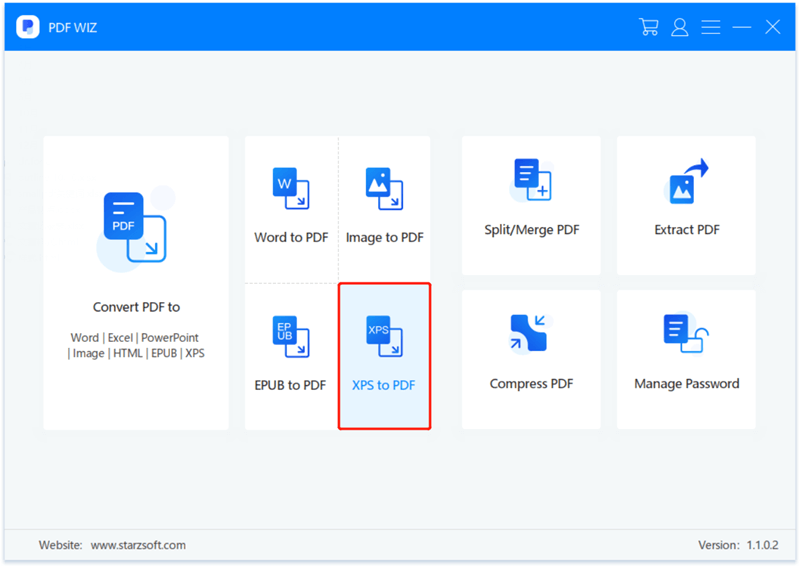Click the Split/Merge PDF icon

[x=531, y=180]
